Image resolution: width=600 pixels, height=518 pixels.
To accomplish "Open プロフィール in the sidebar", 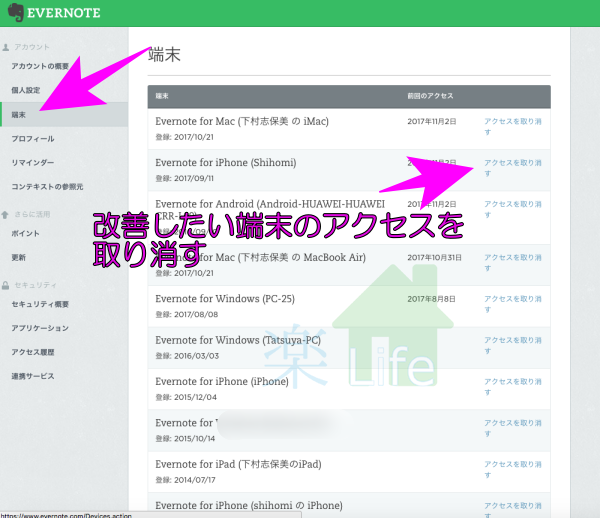I will [x=33, y=139].
